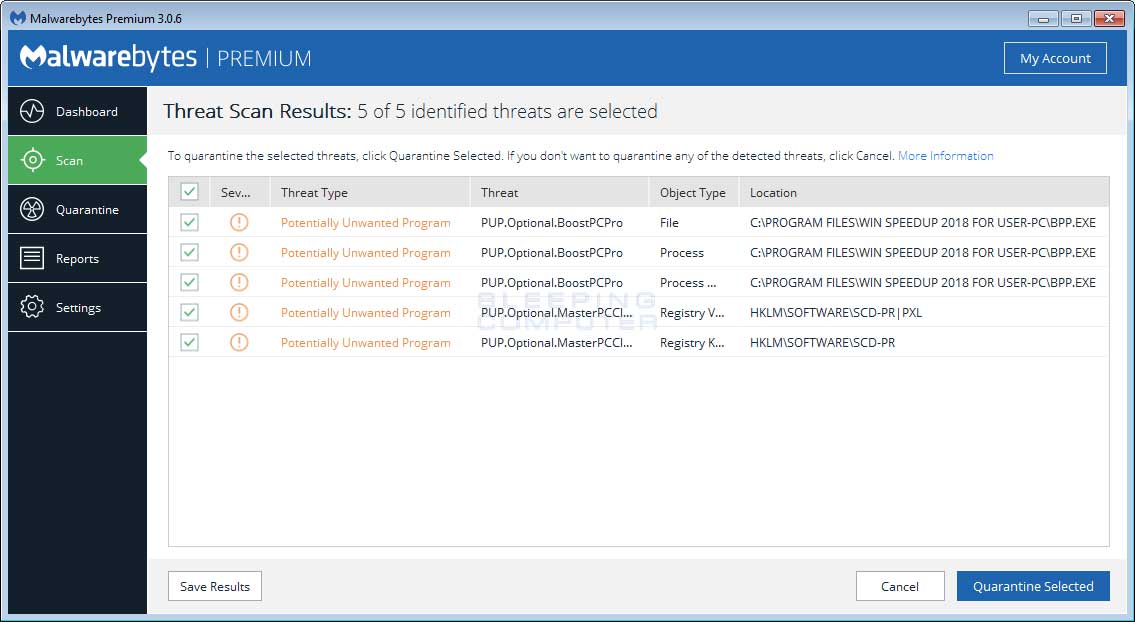Click severity warning icon for SCD-PR|PXL row
The width and height of the screenshot is (1135, 622).
tap(239, 313)
